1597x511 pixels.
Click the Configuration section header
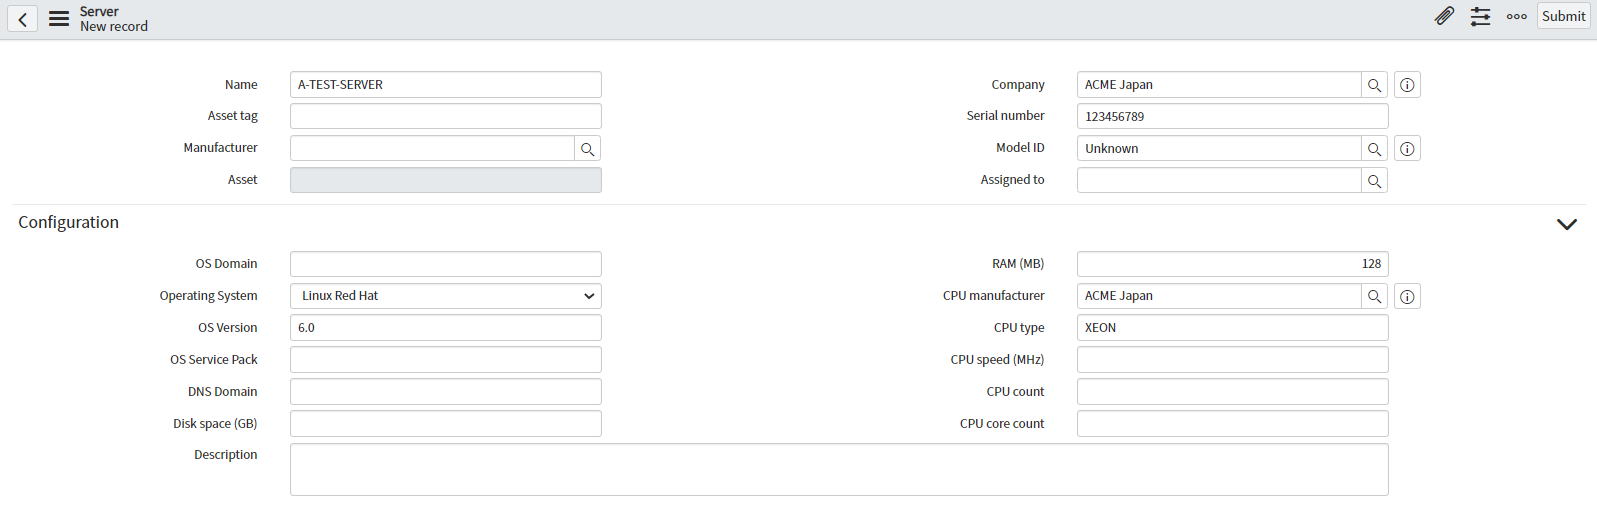[x=68, y=222]
